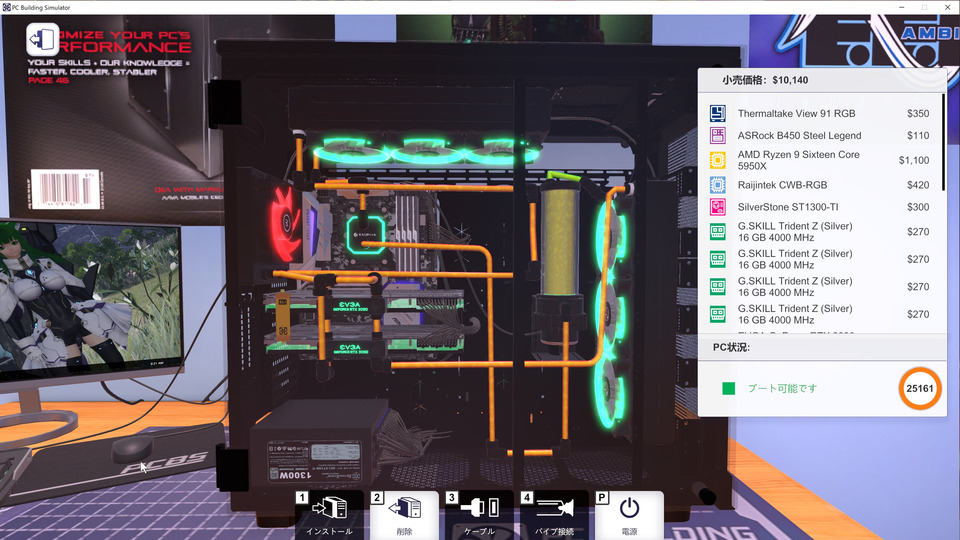This screenshot has height=540, width=960.
Task: Click the RAM icon of the second G.SKILL Trident Z
Action: (x=718, y=259)
